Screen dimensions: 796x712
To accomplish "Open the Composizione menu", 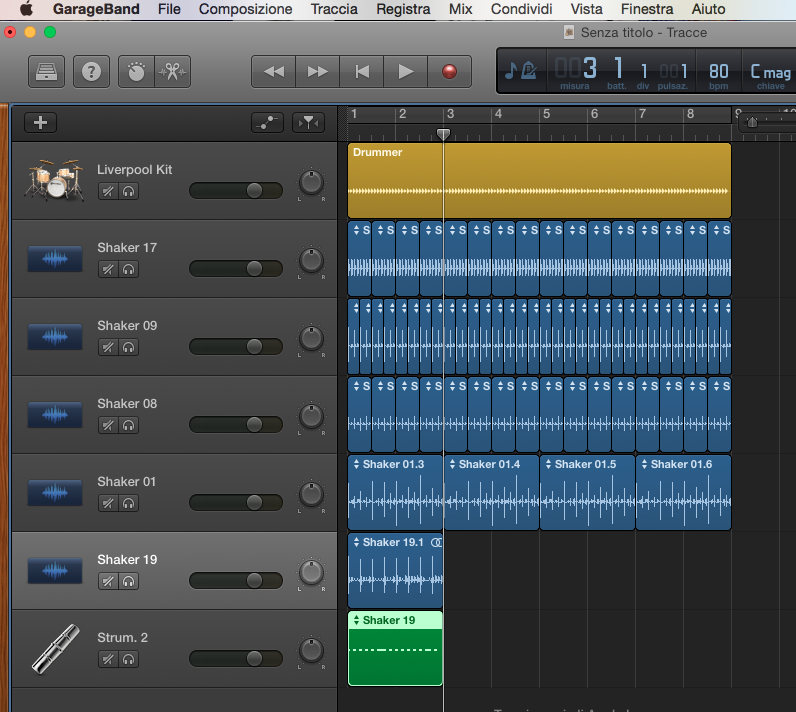I will pyautogui.click(x=245, y=9).
